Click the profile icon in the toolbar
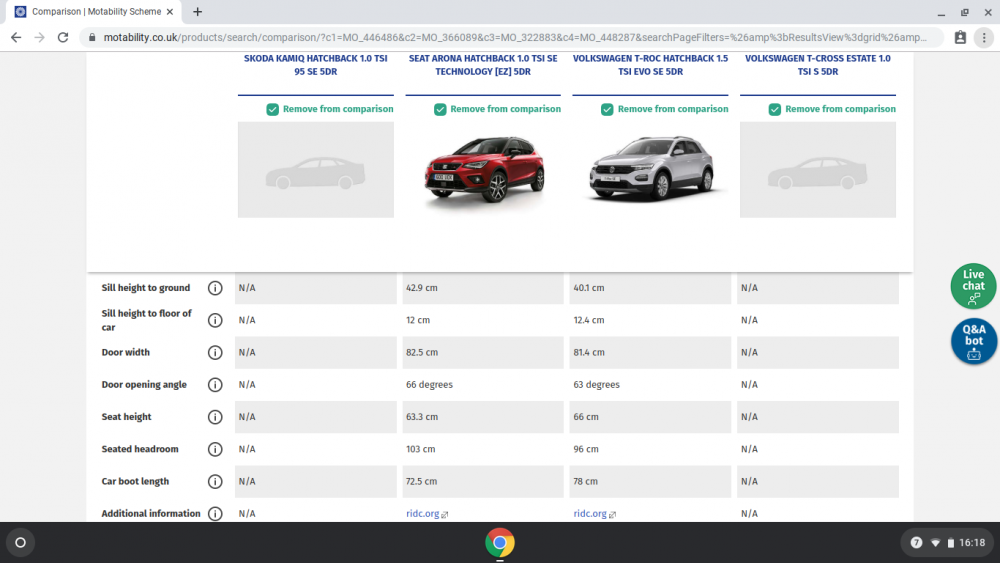This screenshot has width=1000, height=563. coord(960,38)
